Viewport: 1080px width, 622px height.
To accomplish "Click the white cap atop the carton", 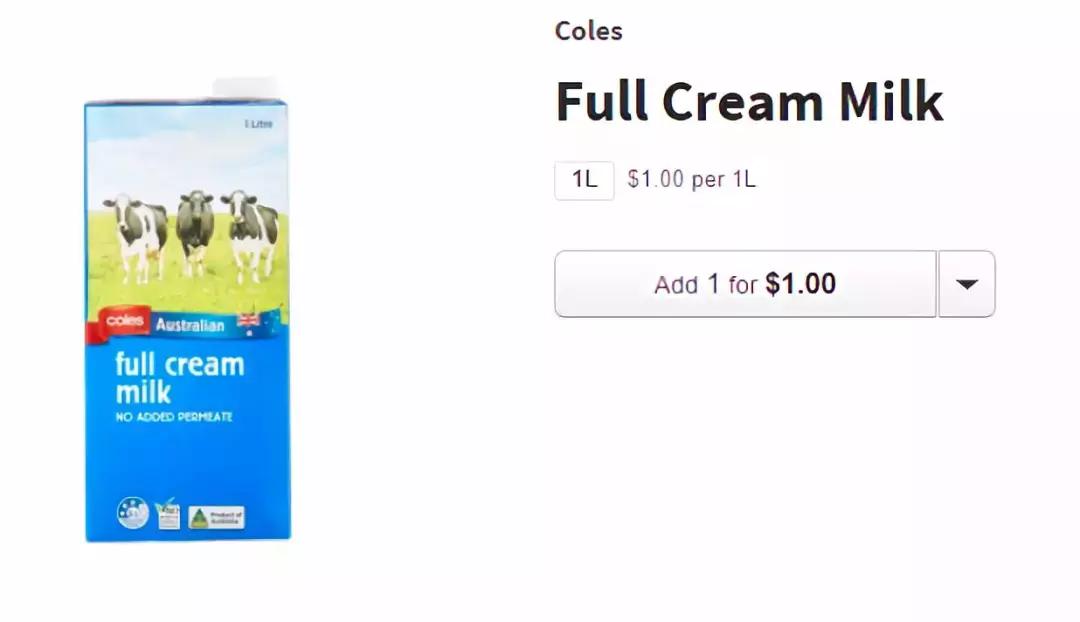I will [x=245, y=89].
